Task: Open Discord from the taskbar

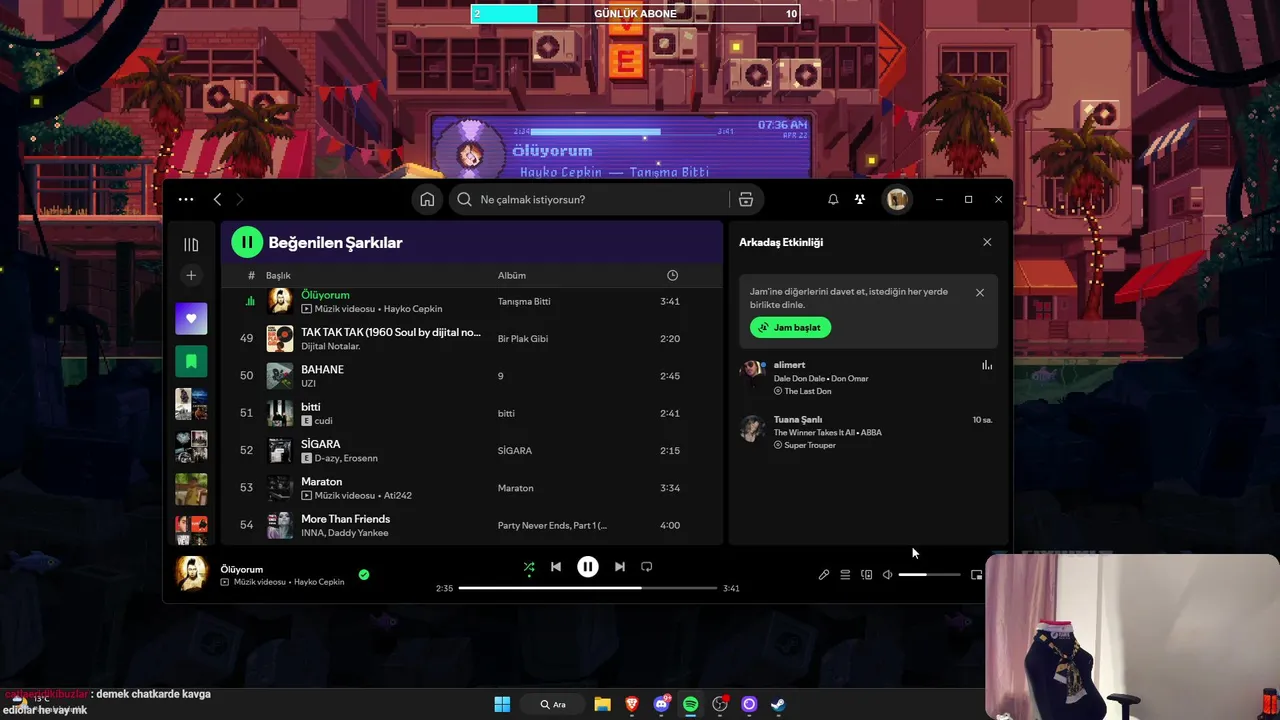Action: (661, 704)
